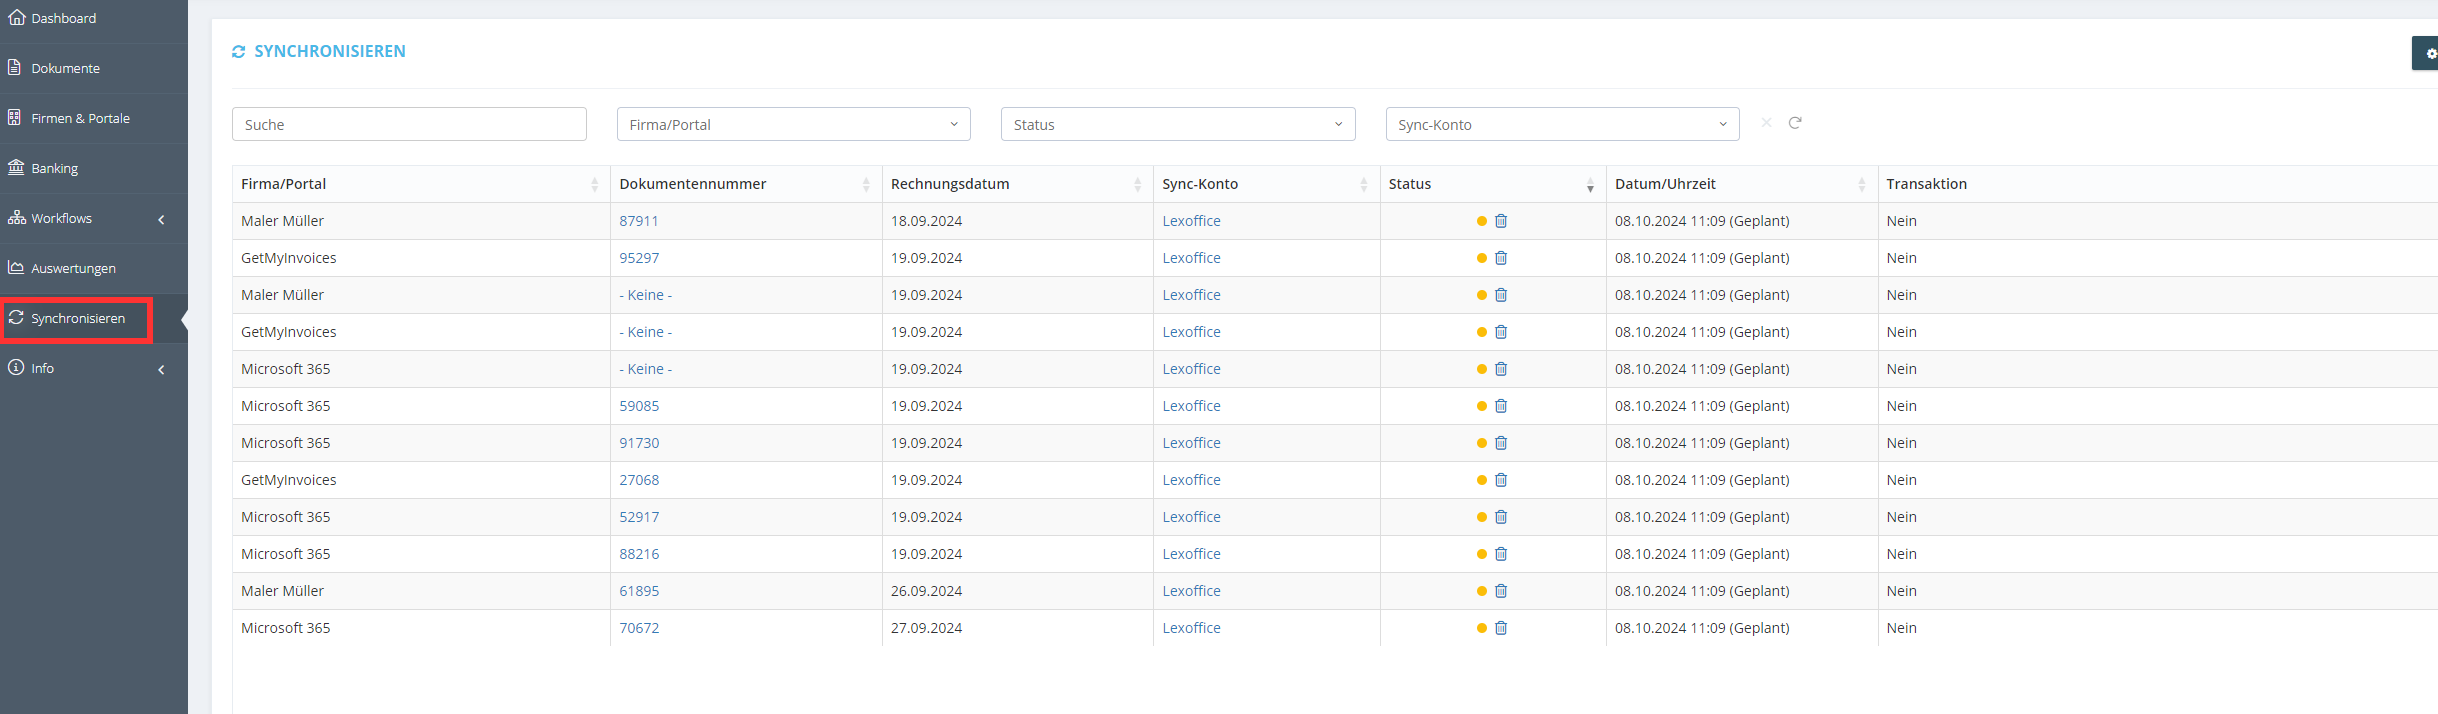This screenshot has height=714, width=2438.
Task: Remove sync entry for document 88216
Action: click(x=1501, y=554)
